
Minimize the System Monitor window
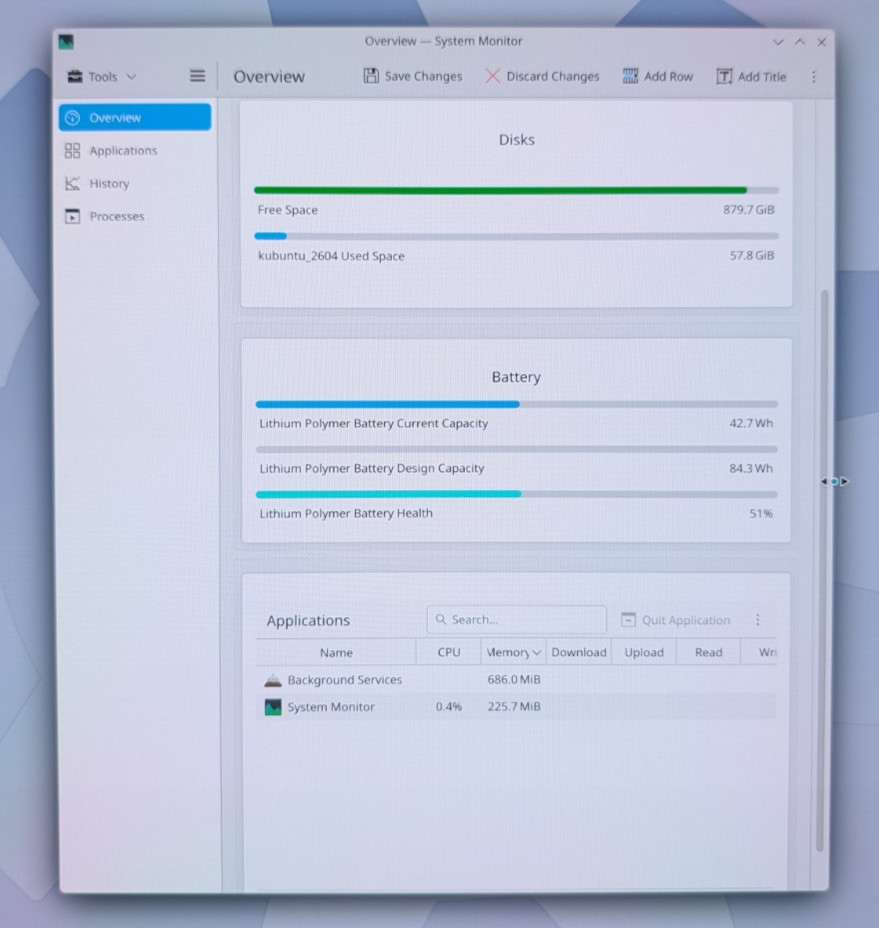[778, 42]
